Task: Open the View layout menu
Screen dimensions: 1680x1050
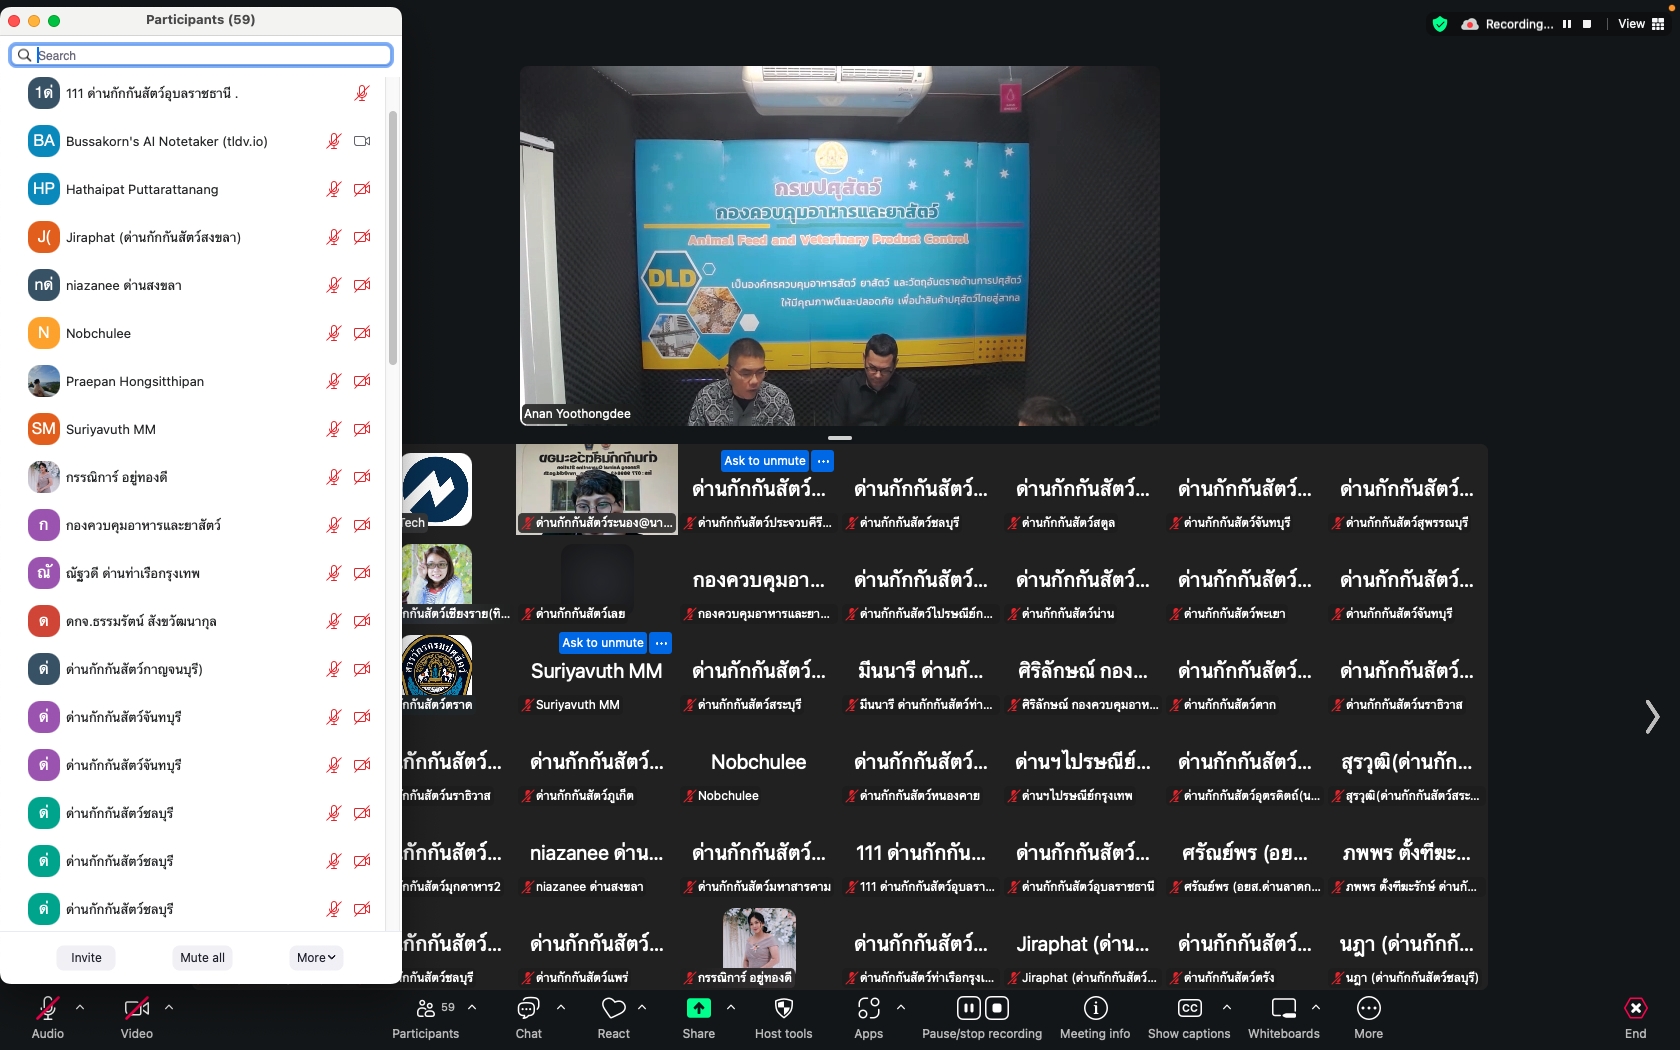Action: pyautogui.click(x=1641, y=24)
